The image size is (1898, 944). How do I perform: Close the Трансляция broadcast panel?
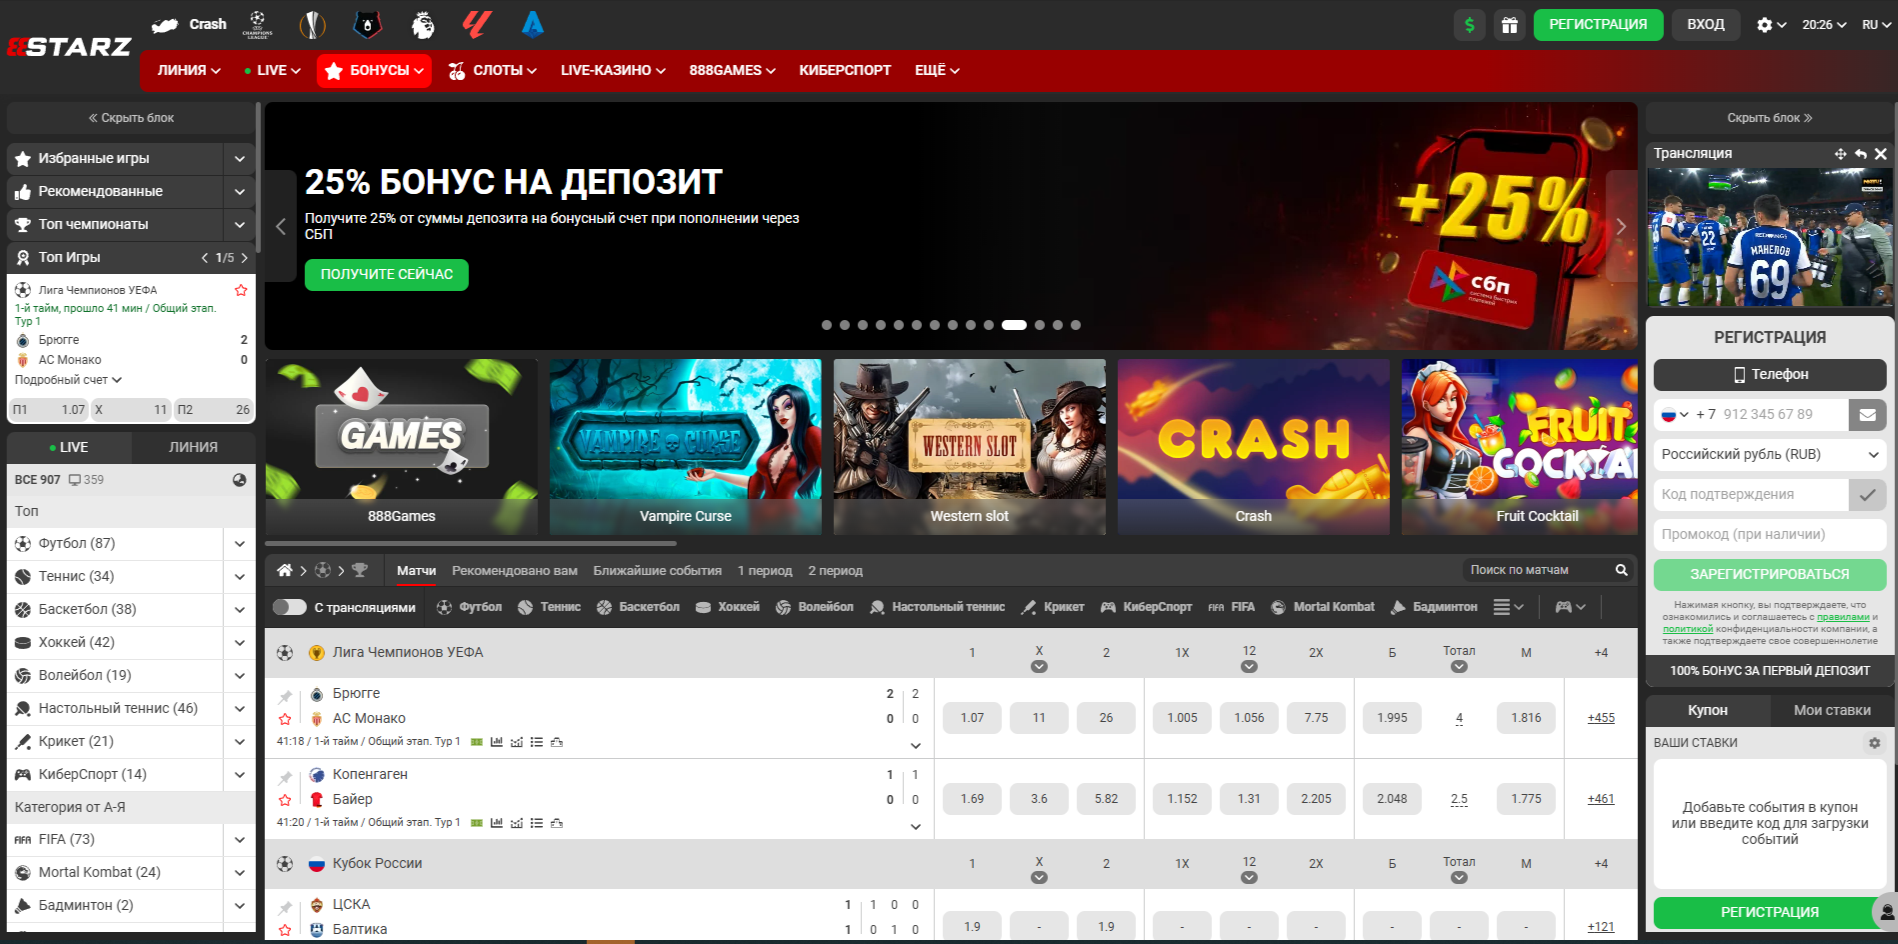1881,154
